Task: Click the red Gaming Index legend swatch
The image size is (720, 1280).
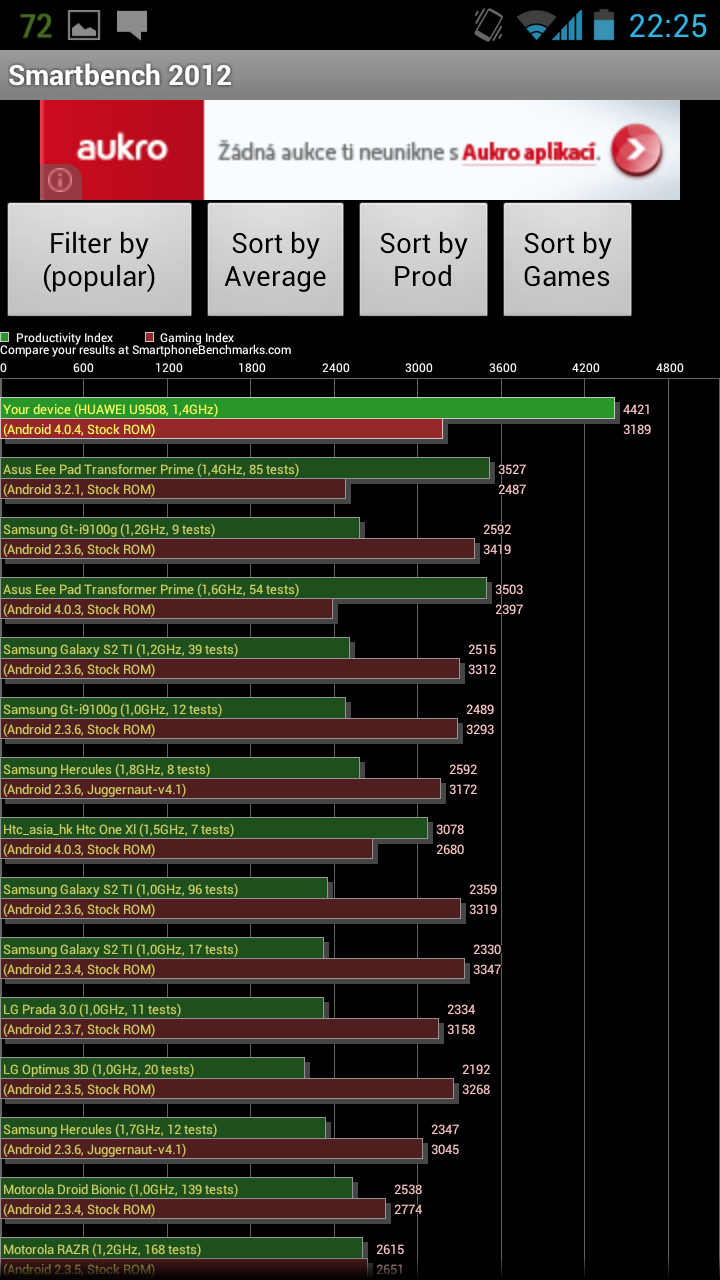Action: coord(150,338)
